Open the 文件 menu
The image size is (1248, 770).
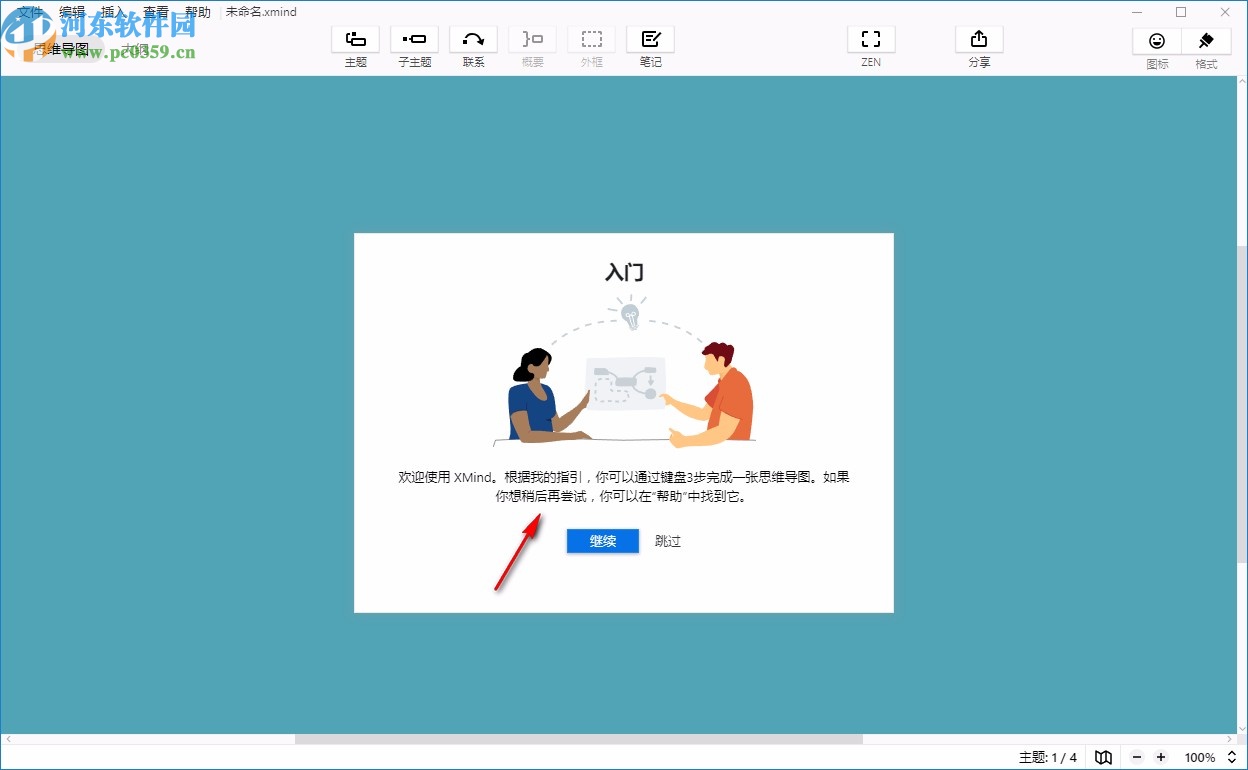(x=30, y=11)
